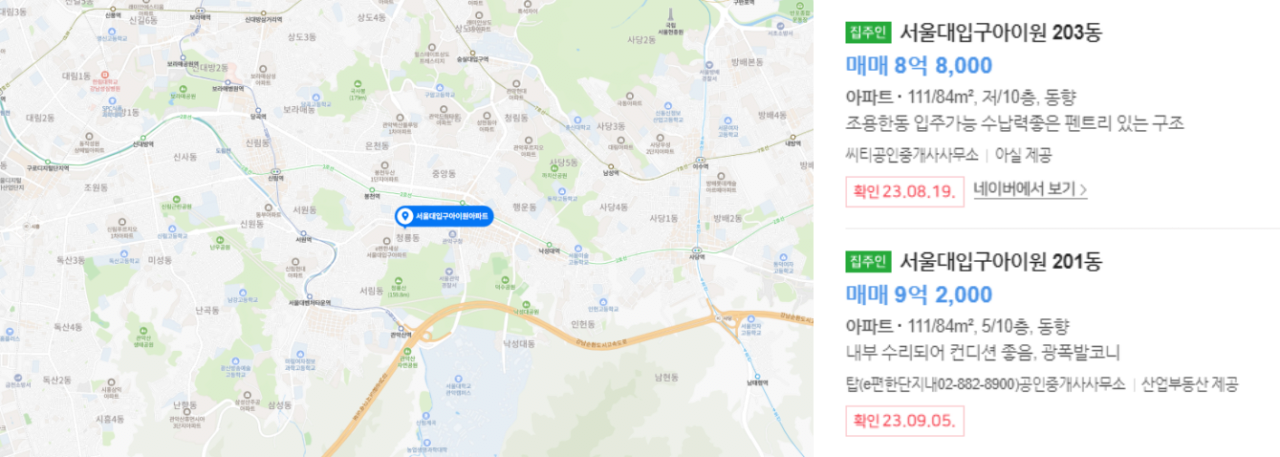The image size is (1280, 457).
Task: Click the 사당역 station marker
Action: (698, 251)
